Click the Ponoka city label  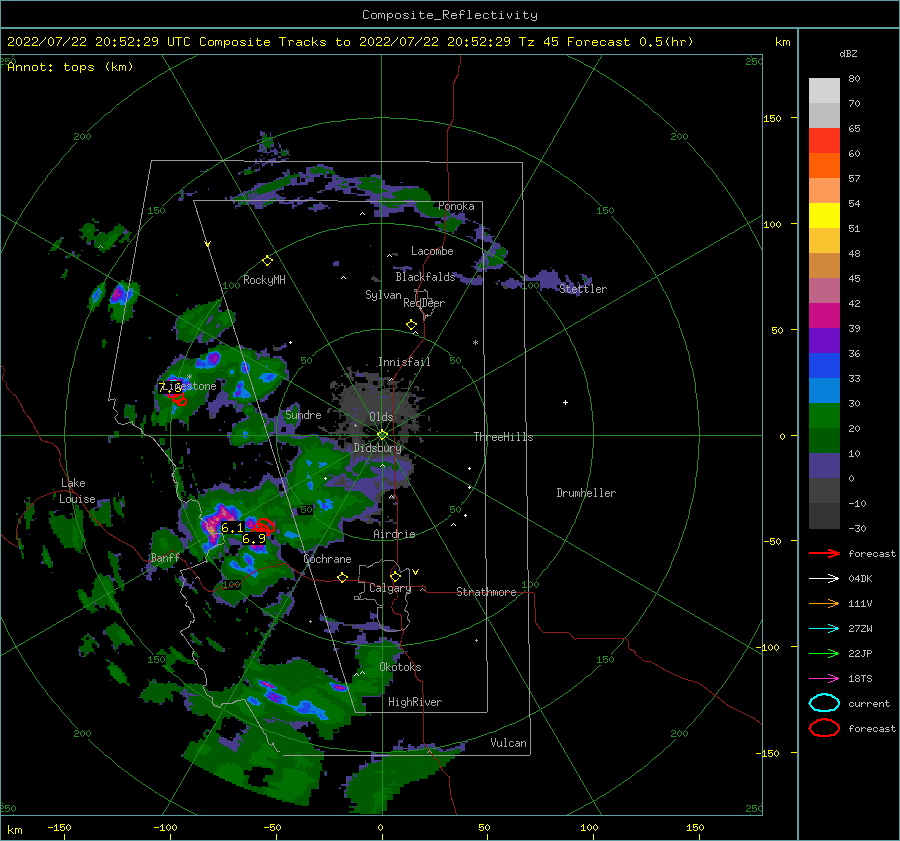[x=456, y=206]
